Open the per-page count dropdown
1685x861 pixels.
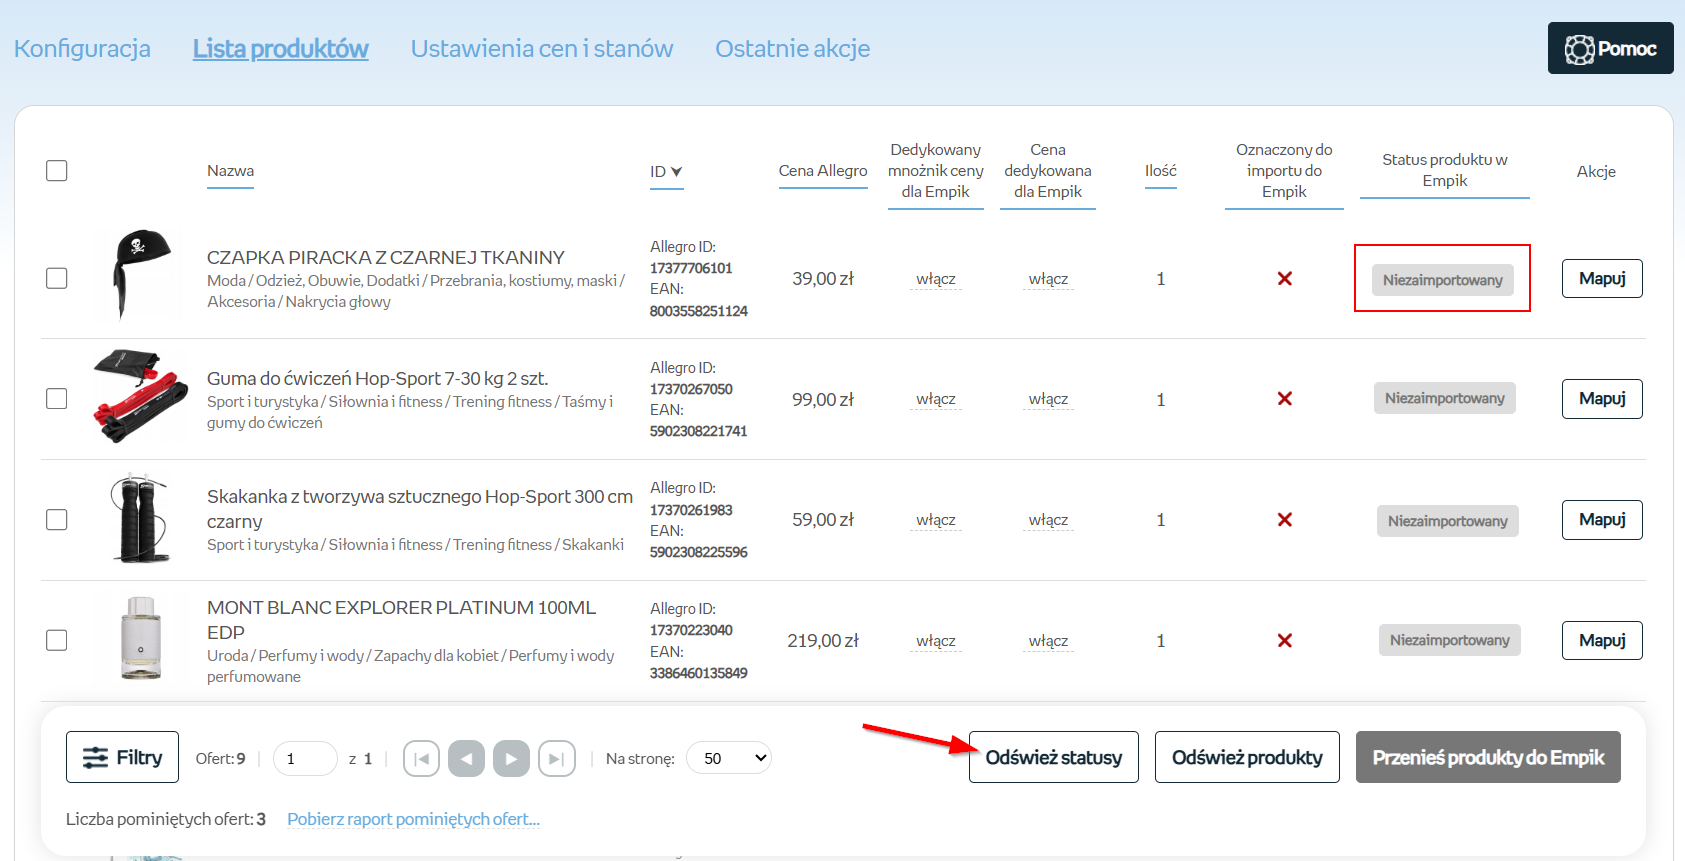point(729,758)
